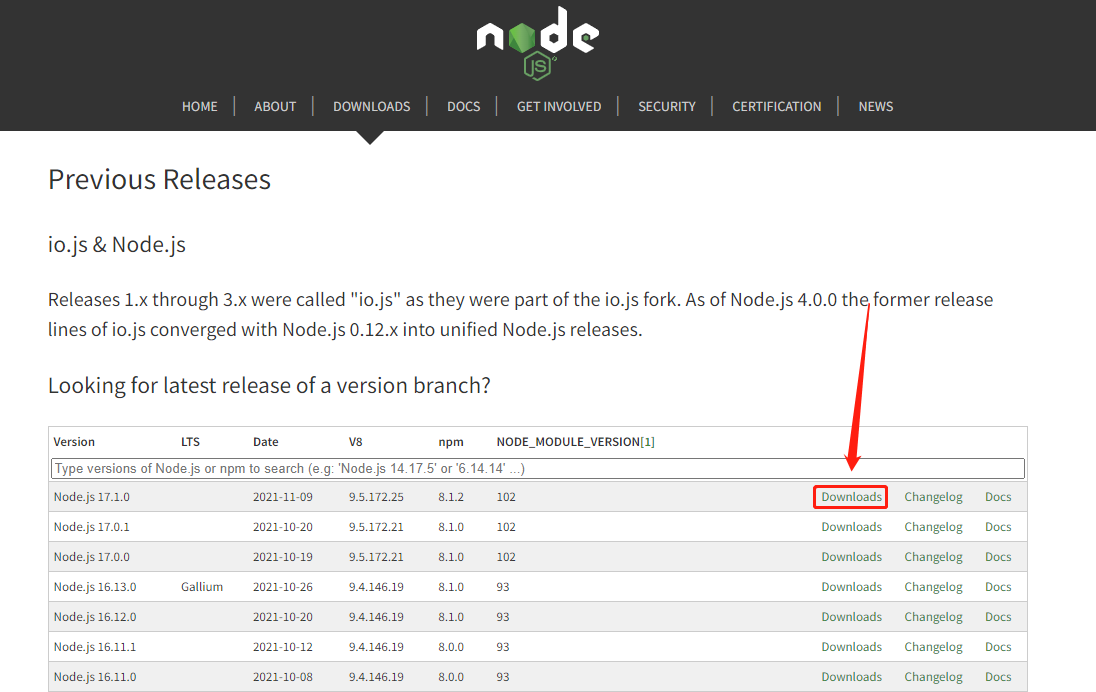Open Changelog for Node.js 16.11.0
Viewport: 1096px width, 692px height.
tap(933, 677)
